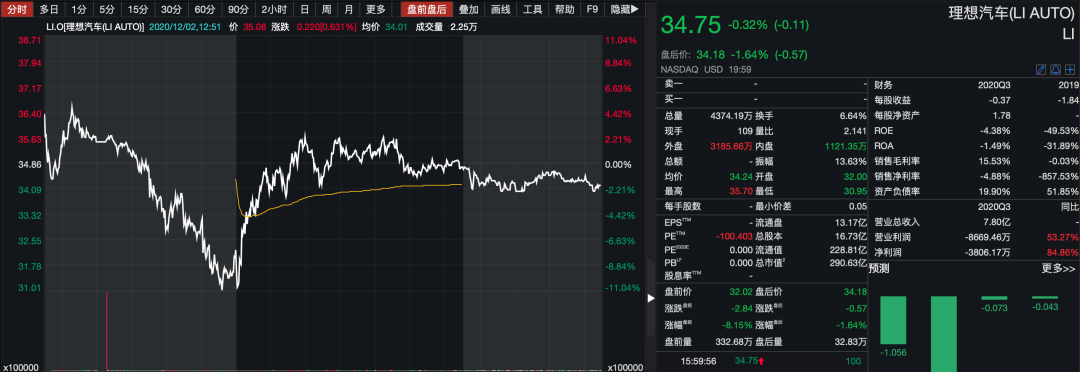Collapse side panel with splitter arrow
This screenshot has width=1080, height=372.
click(x=650, y=298)
